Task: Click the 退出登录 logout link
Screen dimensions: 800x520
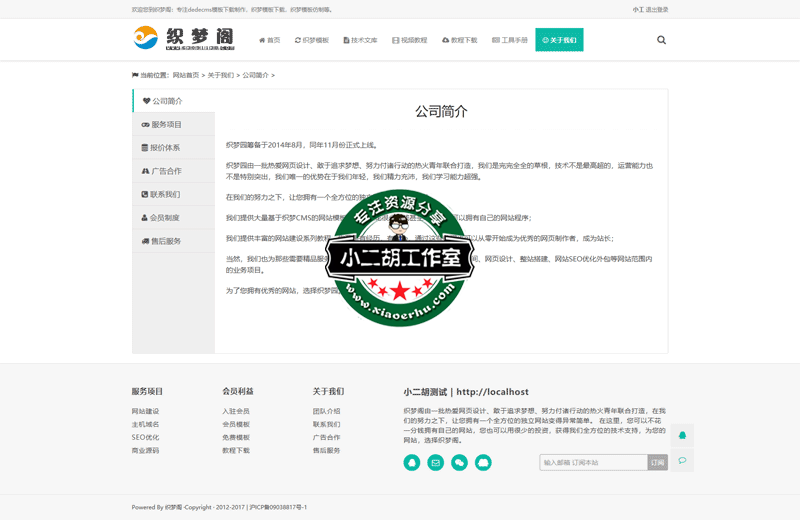Action: coord(657,9)
